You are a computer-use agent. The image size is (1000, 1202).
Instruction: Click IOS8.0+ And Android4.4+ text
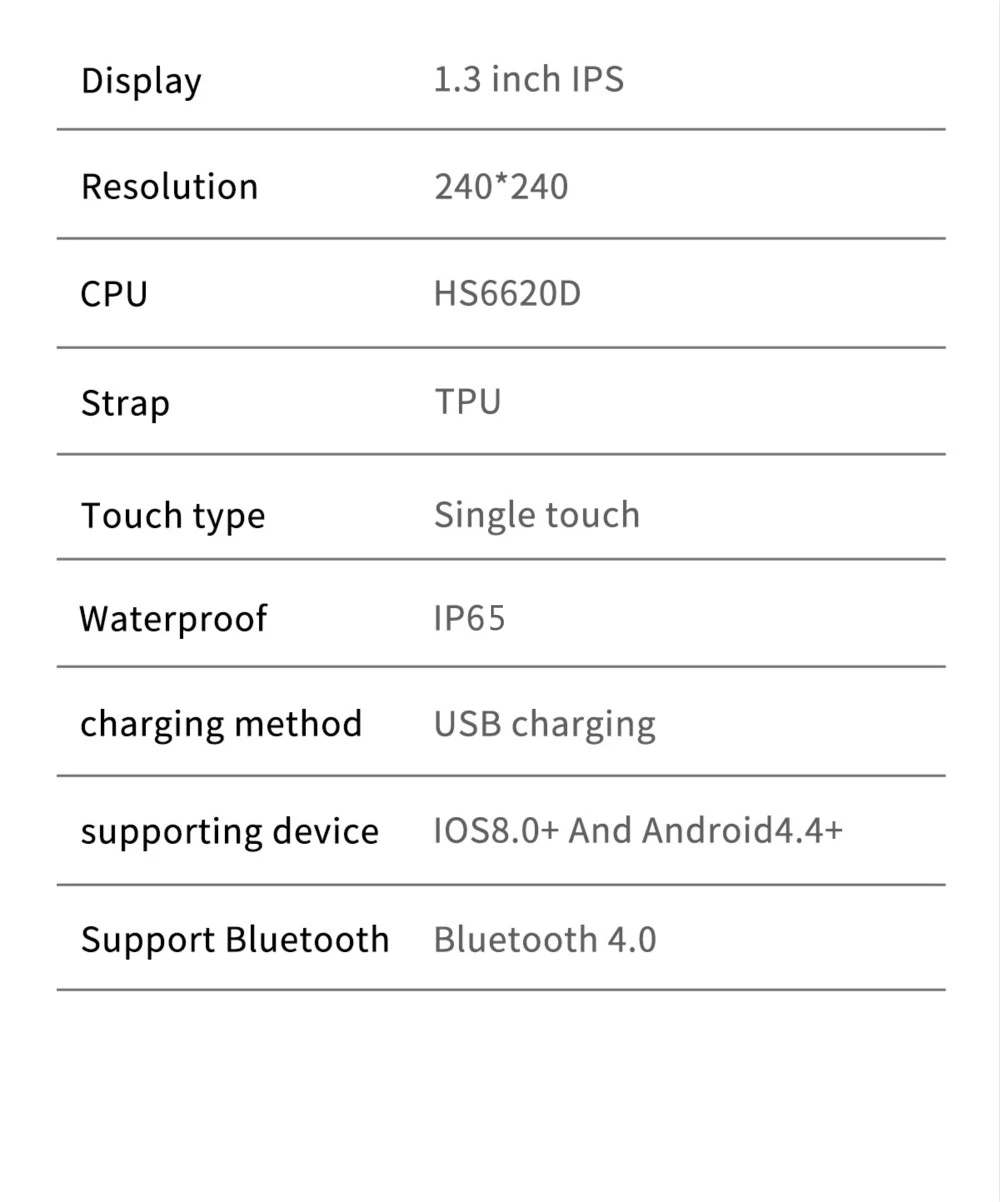638,831
